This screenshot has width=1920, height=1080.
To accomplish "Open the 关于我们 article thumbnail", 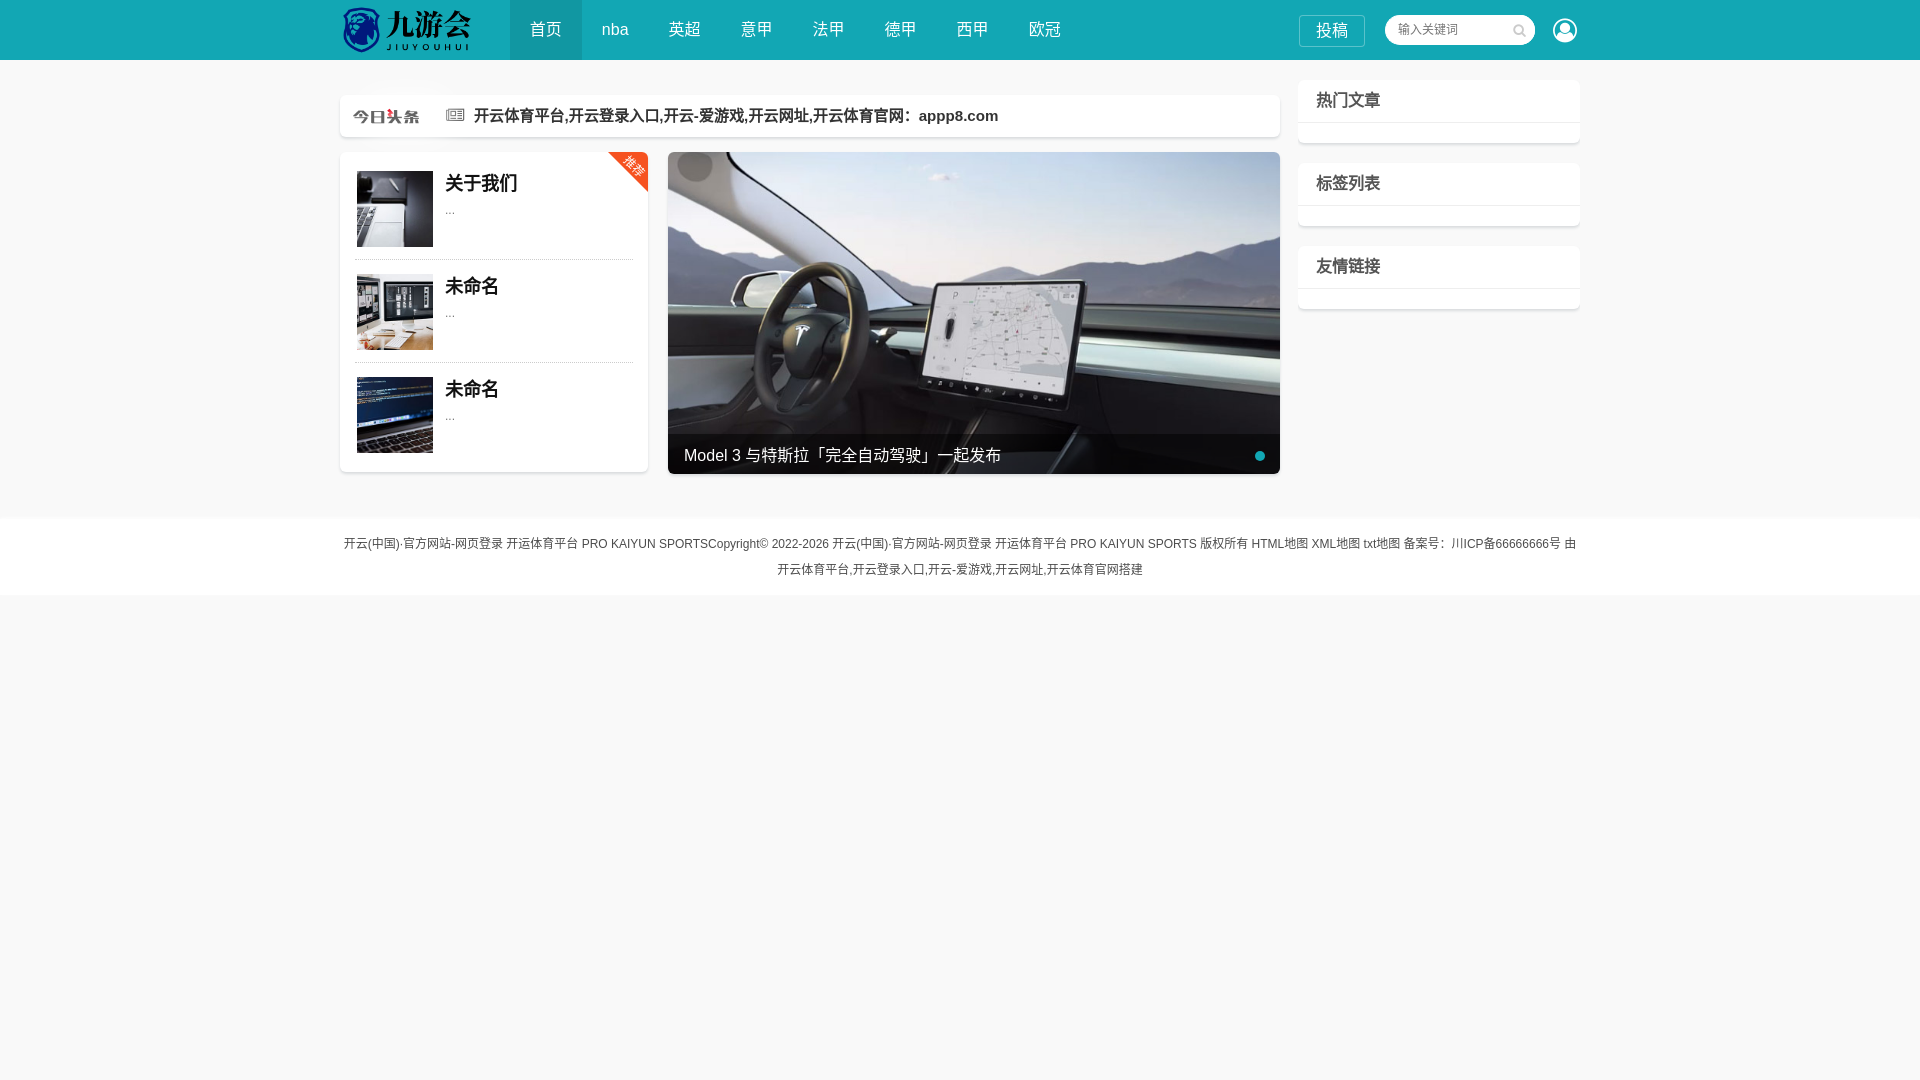I will (395, 209).
